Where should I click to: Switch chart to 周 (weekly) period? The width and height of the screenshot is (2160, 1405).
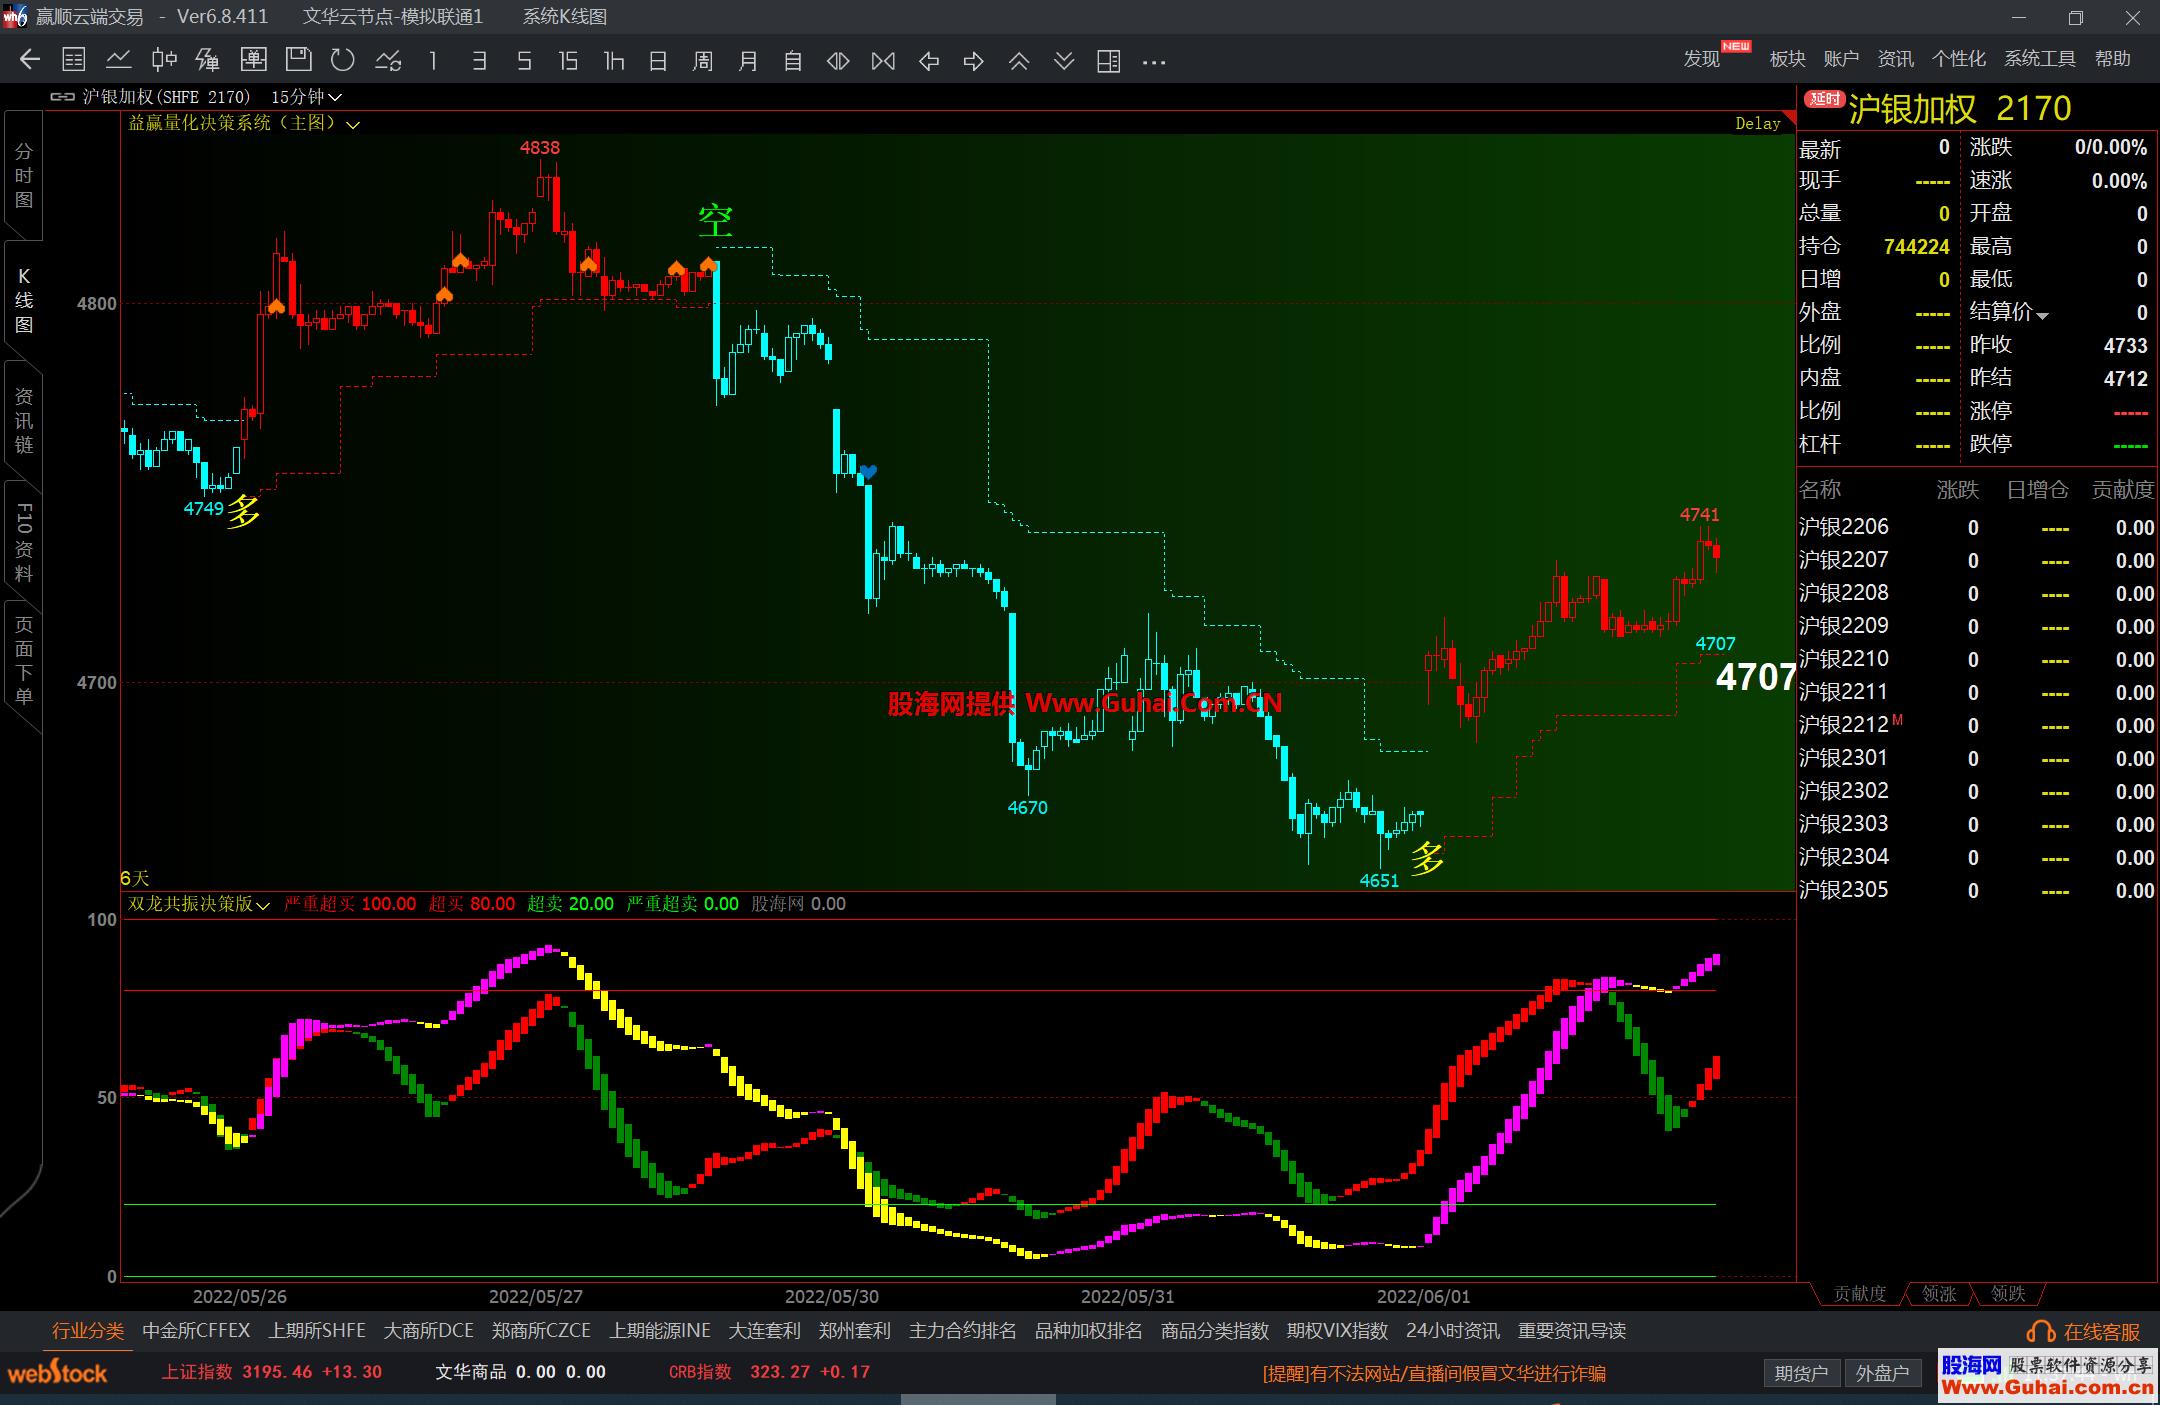(702, 61)
